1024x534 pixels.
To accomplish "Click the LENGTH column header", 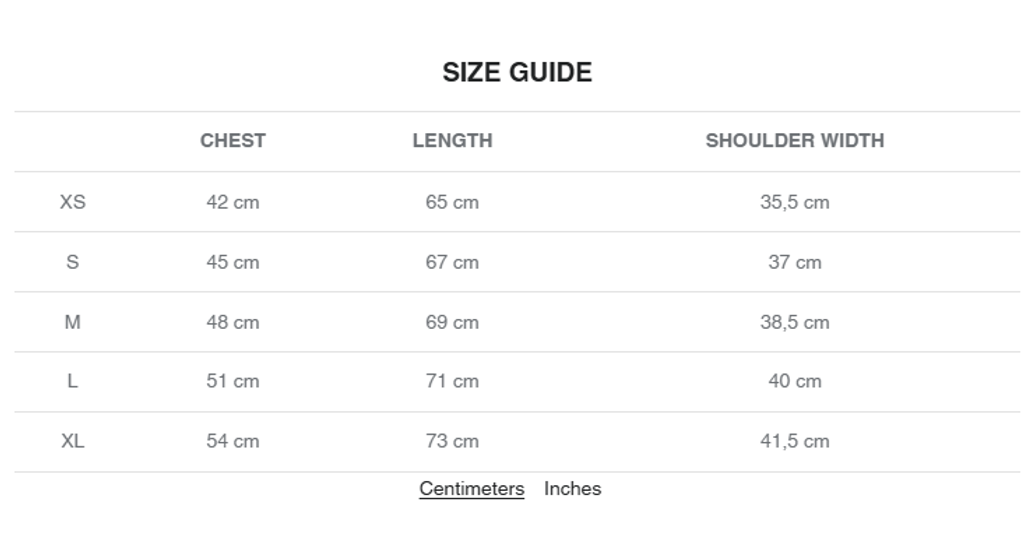I will click(452, 141).
